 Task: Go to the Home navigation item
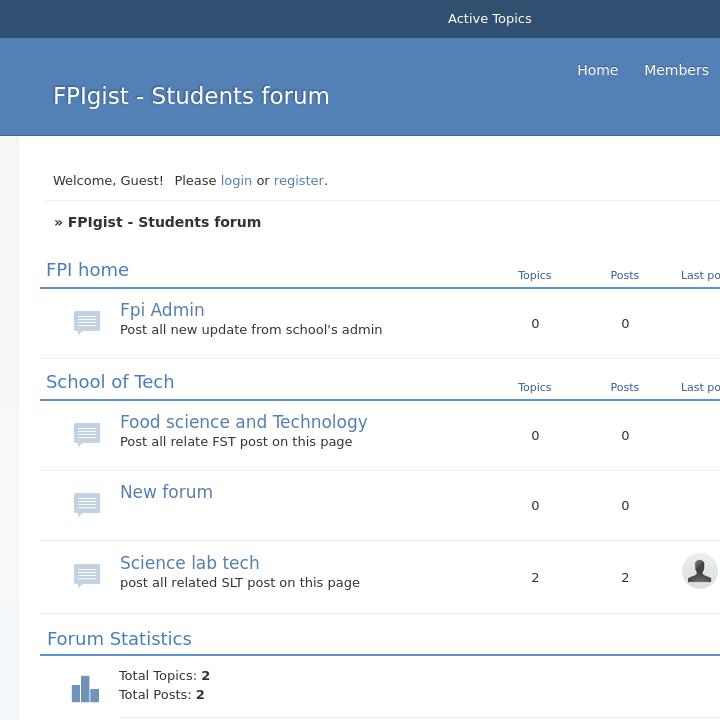click(597, 70)
